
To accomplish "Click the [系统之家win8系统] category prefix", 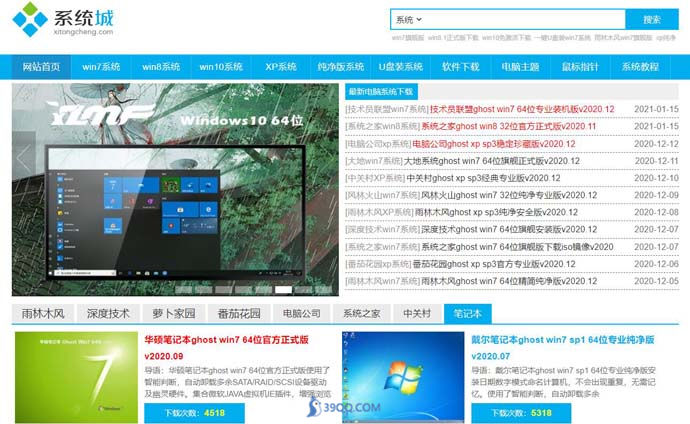I will click(x=383, y=126).
